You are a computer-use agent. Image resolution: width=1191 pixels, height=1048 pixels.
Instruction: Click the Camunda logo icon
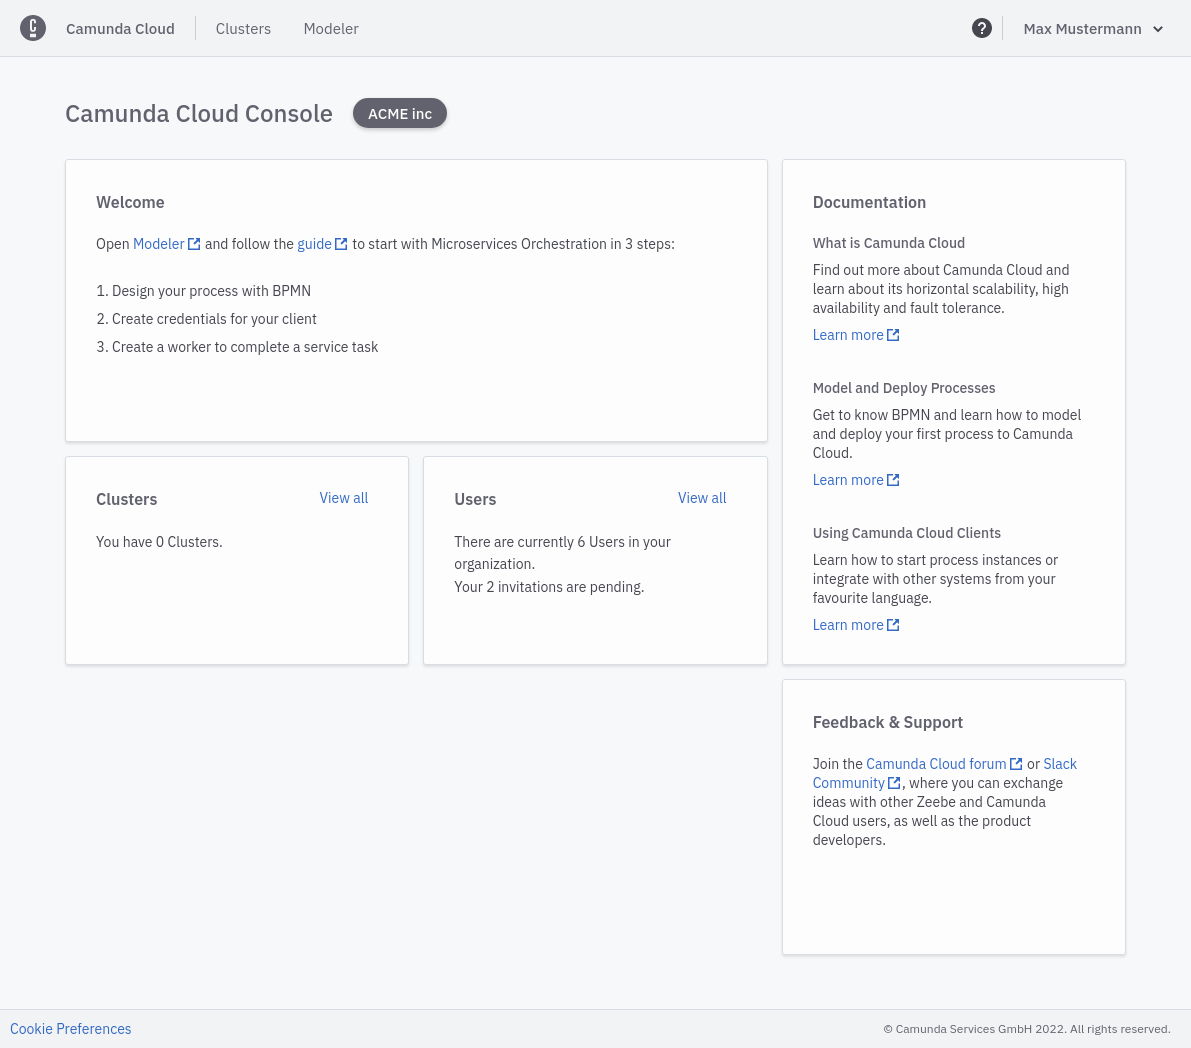click(x=33, y=28)
